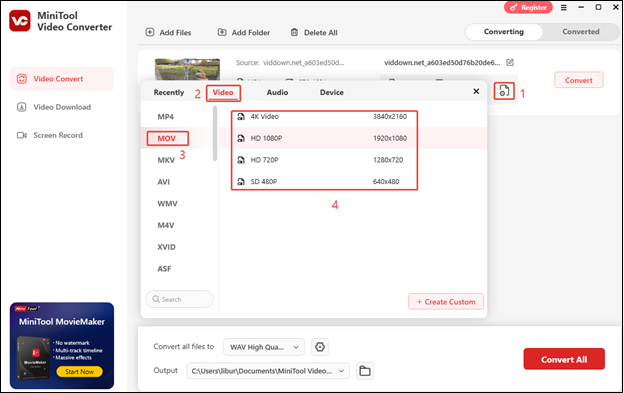The height and width of the screenshot is (393, 624).
Task: Click the Video Download sidebar icon
Action: point(21,107)
